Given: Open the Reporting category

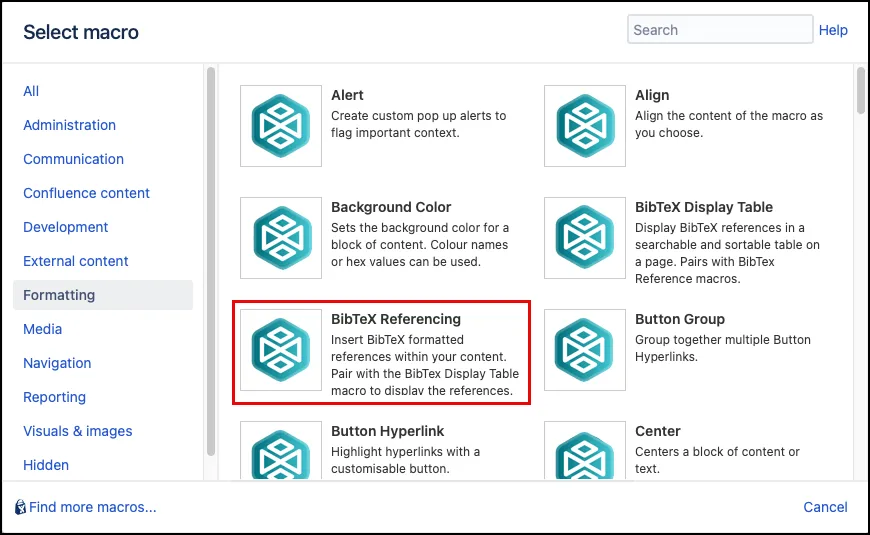Looking at the screenshot, I should coord(54,397).
